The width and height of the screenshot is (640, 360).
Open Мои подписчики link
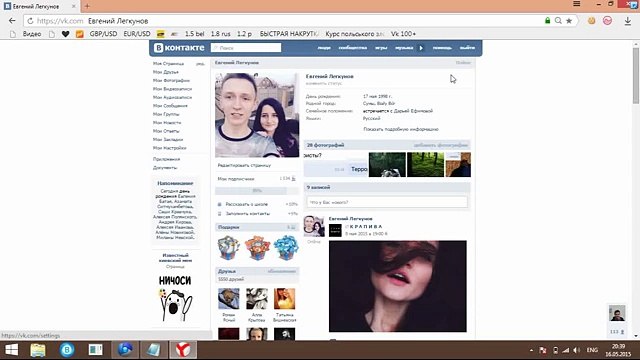point(236,179)
